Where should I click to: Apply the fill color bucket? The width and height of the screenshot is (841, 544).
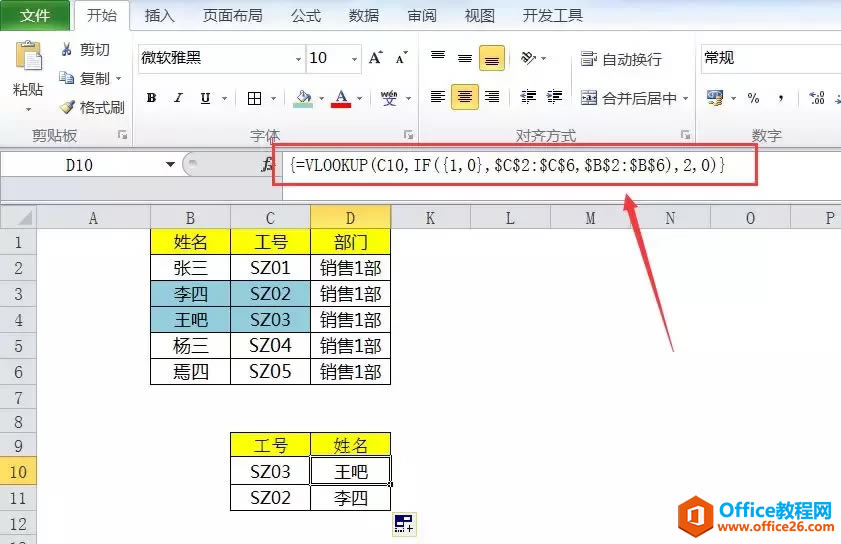click(303, 98)
